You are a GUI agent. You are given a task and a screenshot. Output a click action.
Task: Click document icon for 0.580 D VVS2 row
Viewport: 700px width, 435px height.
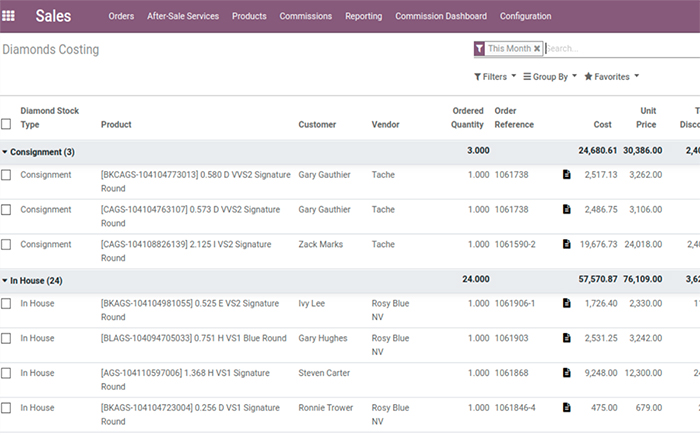(567, 175)
